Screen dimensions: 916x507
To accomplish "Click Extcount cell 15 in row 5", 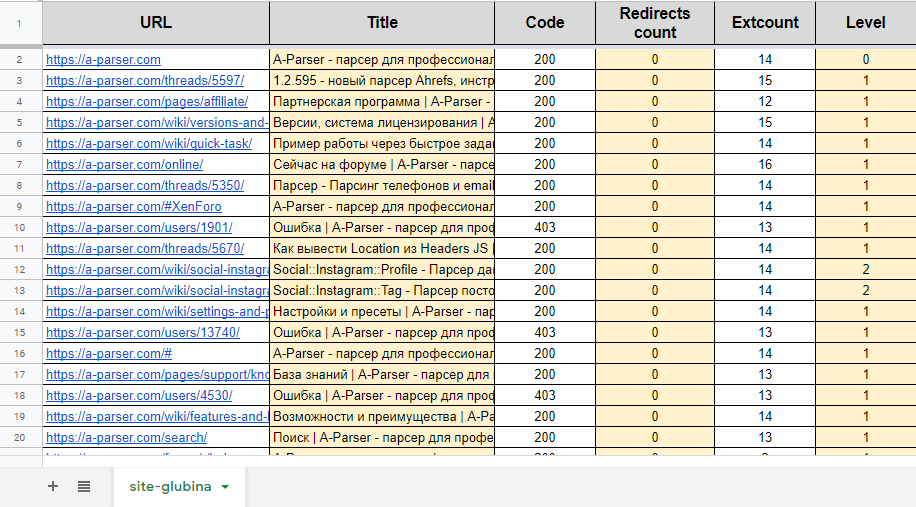I will [x=765, y=123].
